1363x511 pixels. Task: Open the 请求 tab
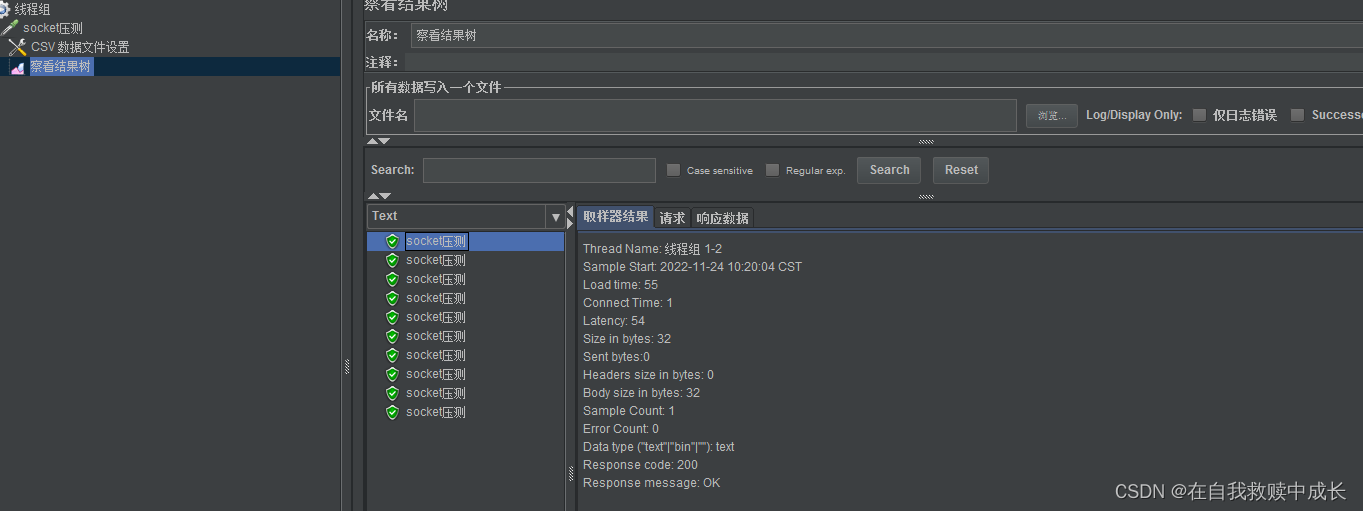point(672,217)
